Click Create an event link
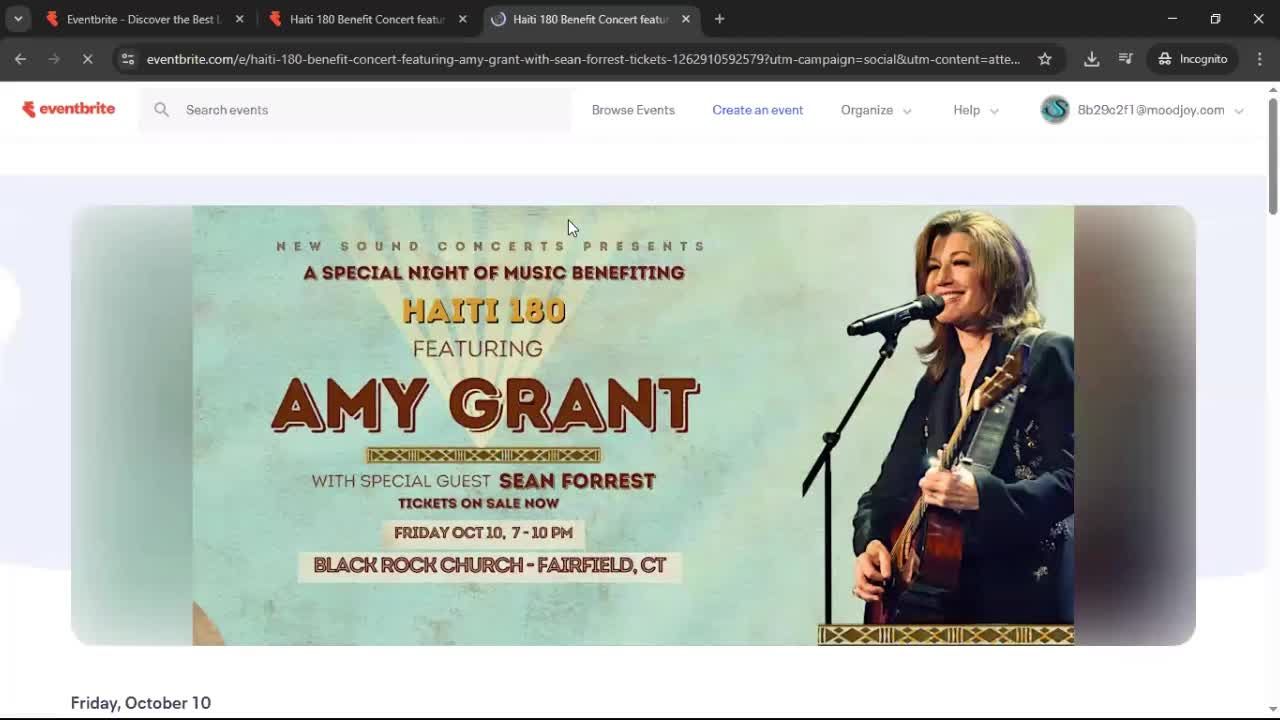This screenshot has width=1280, height=720. pos(757,110)
